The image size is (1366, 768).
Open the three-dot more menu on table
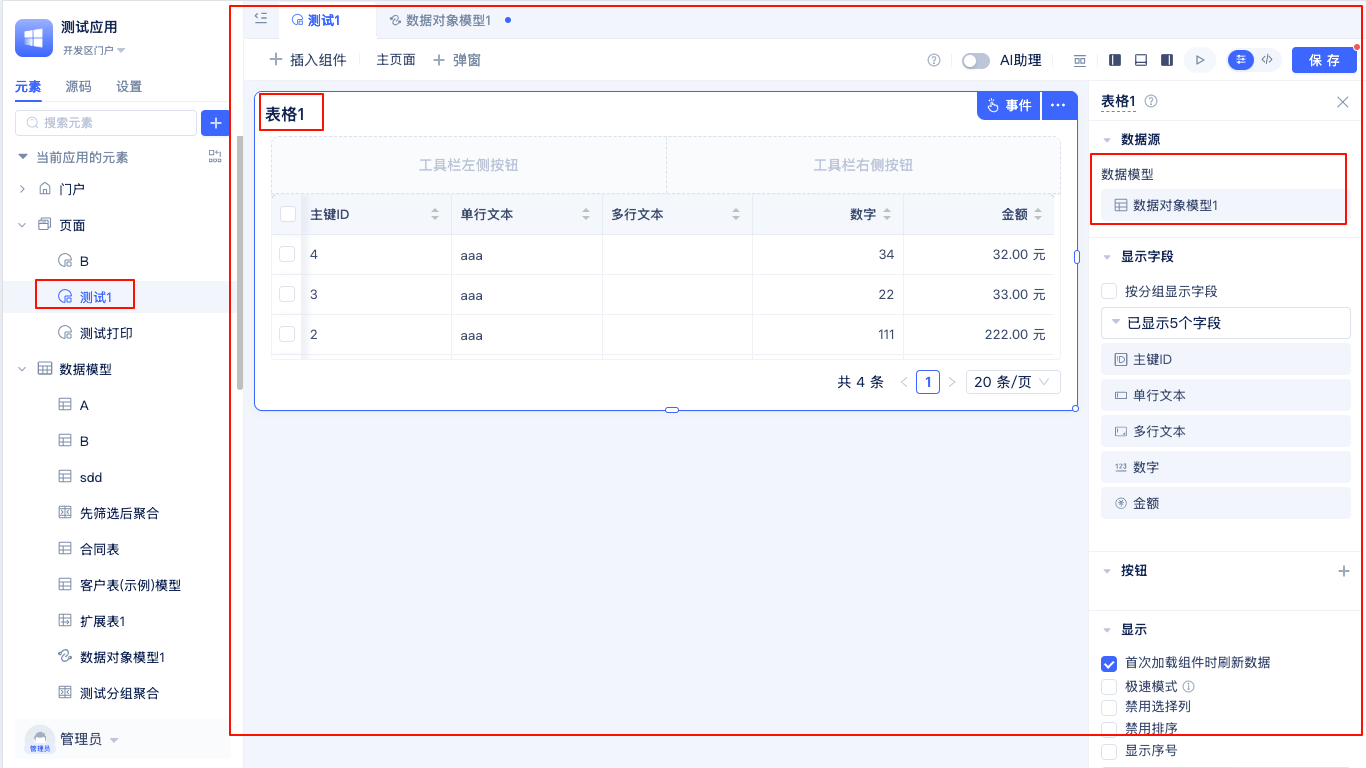pyautogui.click(x=1058, y=105)
